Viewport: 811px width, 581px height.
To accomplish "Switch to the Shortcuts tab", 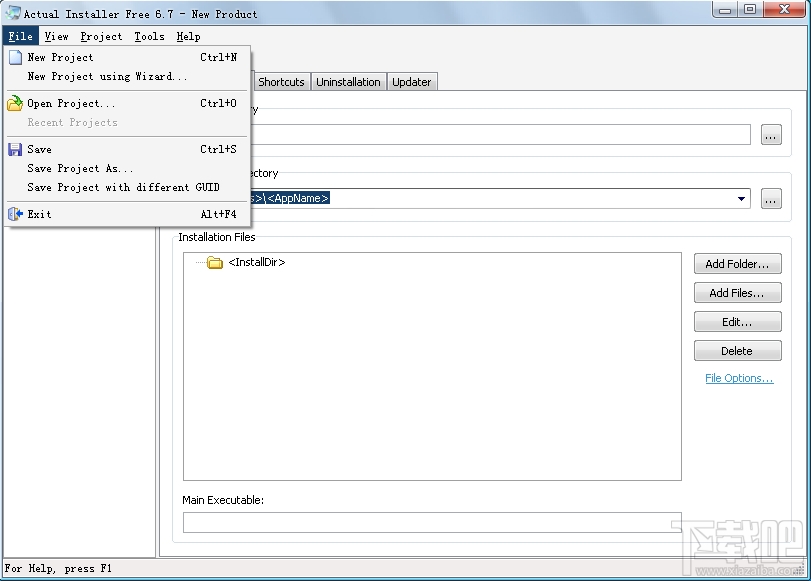I will click(281, 81).
